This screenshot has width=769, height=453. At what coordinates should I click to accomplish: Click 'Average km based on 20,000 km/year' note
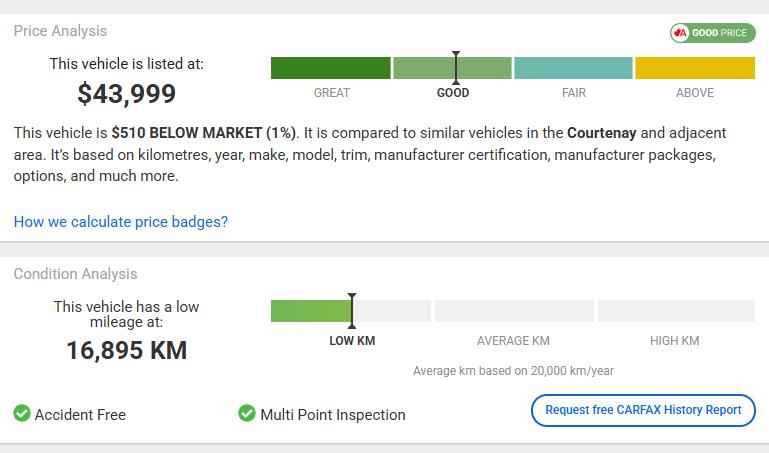point(513,371)
